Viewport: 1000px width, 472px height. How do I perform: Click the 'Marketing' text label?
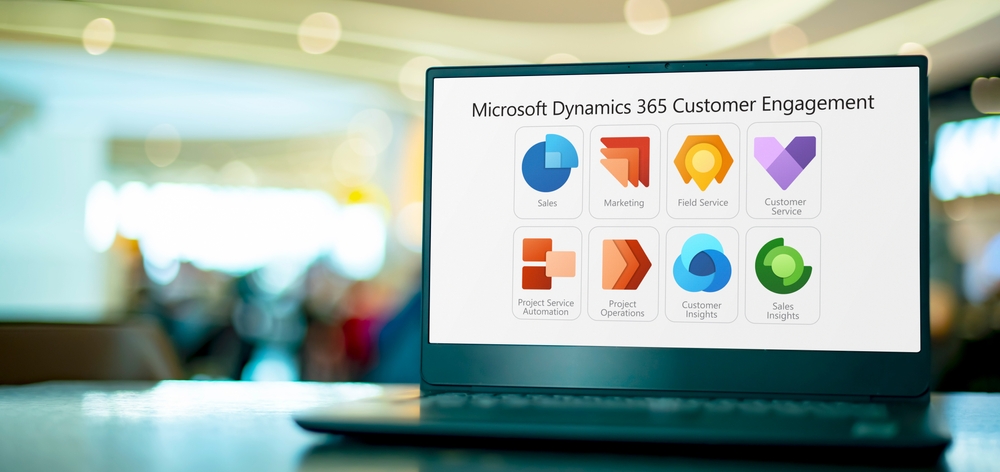pos(624,203)
